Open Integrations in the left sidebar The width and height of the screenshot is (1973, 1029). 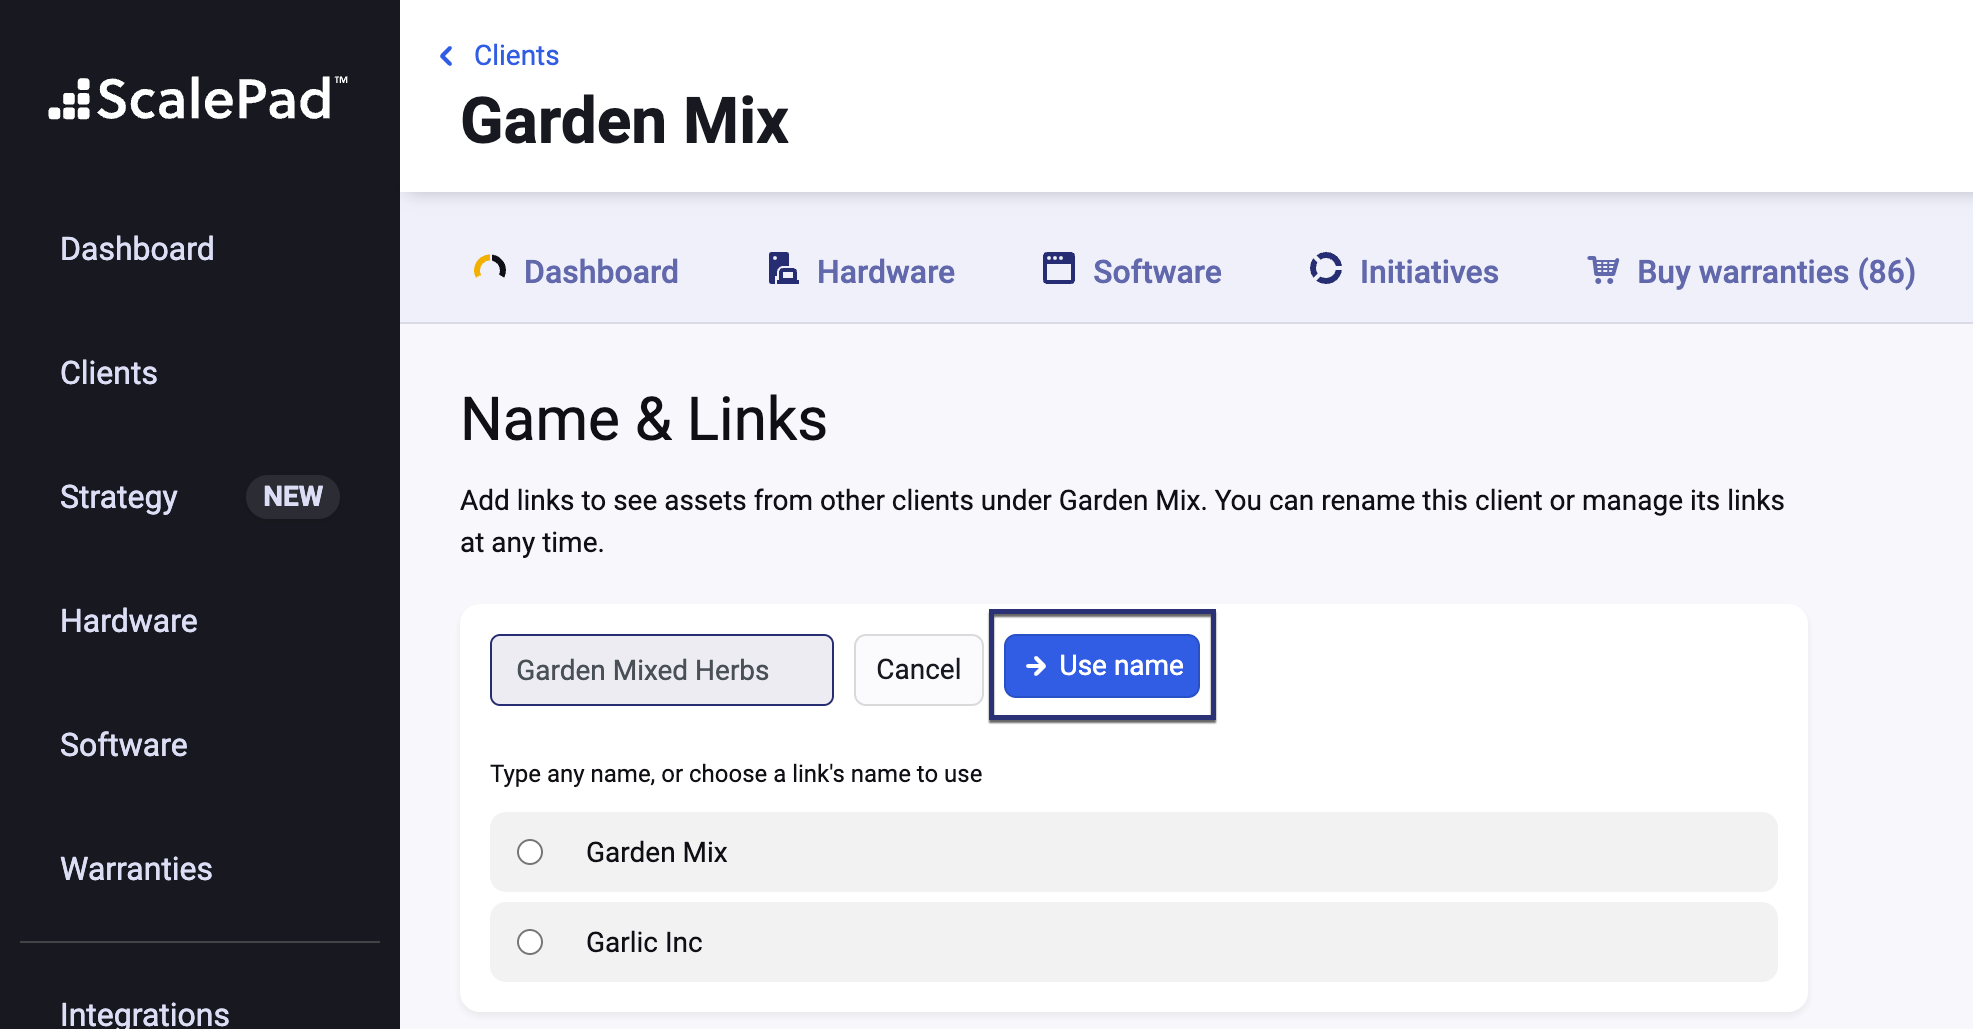(145, 1013)
